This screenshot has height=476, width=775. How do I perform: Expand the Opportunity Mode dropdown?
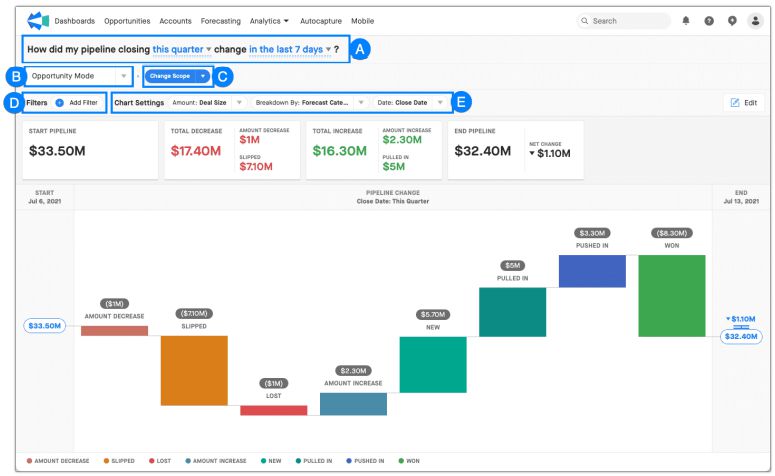pos(78,76)
